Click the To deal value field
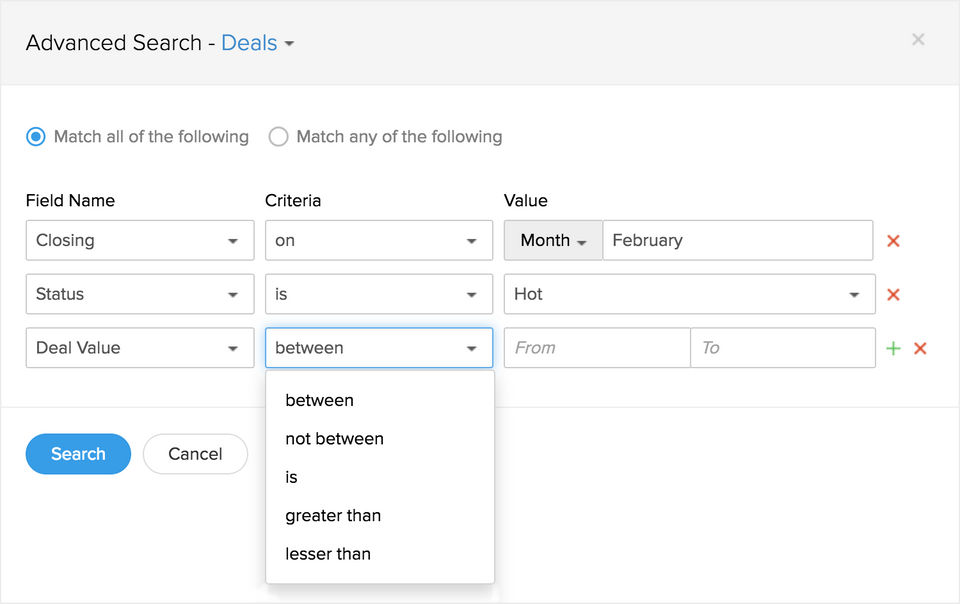Viewport: 960px width, 604px height. [x=782, y=349]
